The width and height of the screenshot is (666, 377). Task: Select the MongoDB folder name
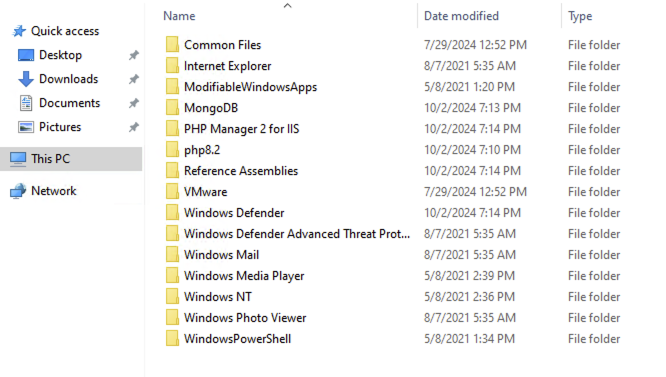[x=211, y=108]
